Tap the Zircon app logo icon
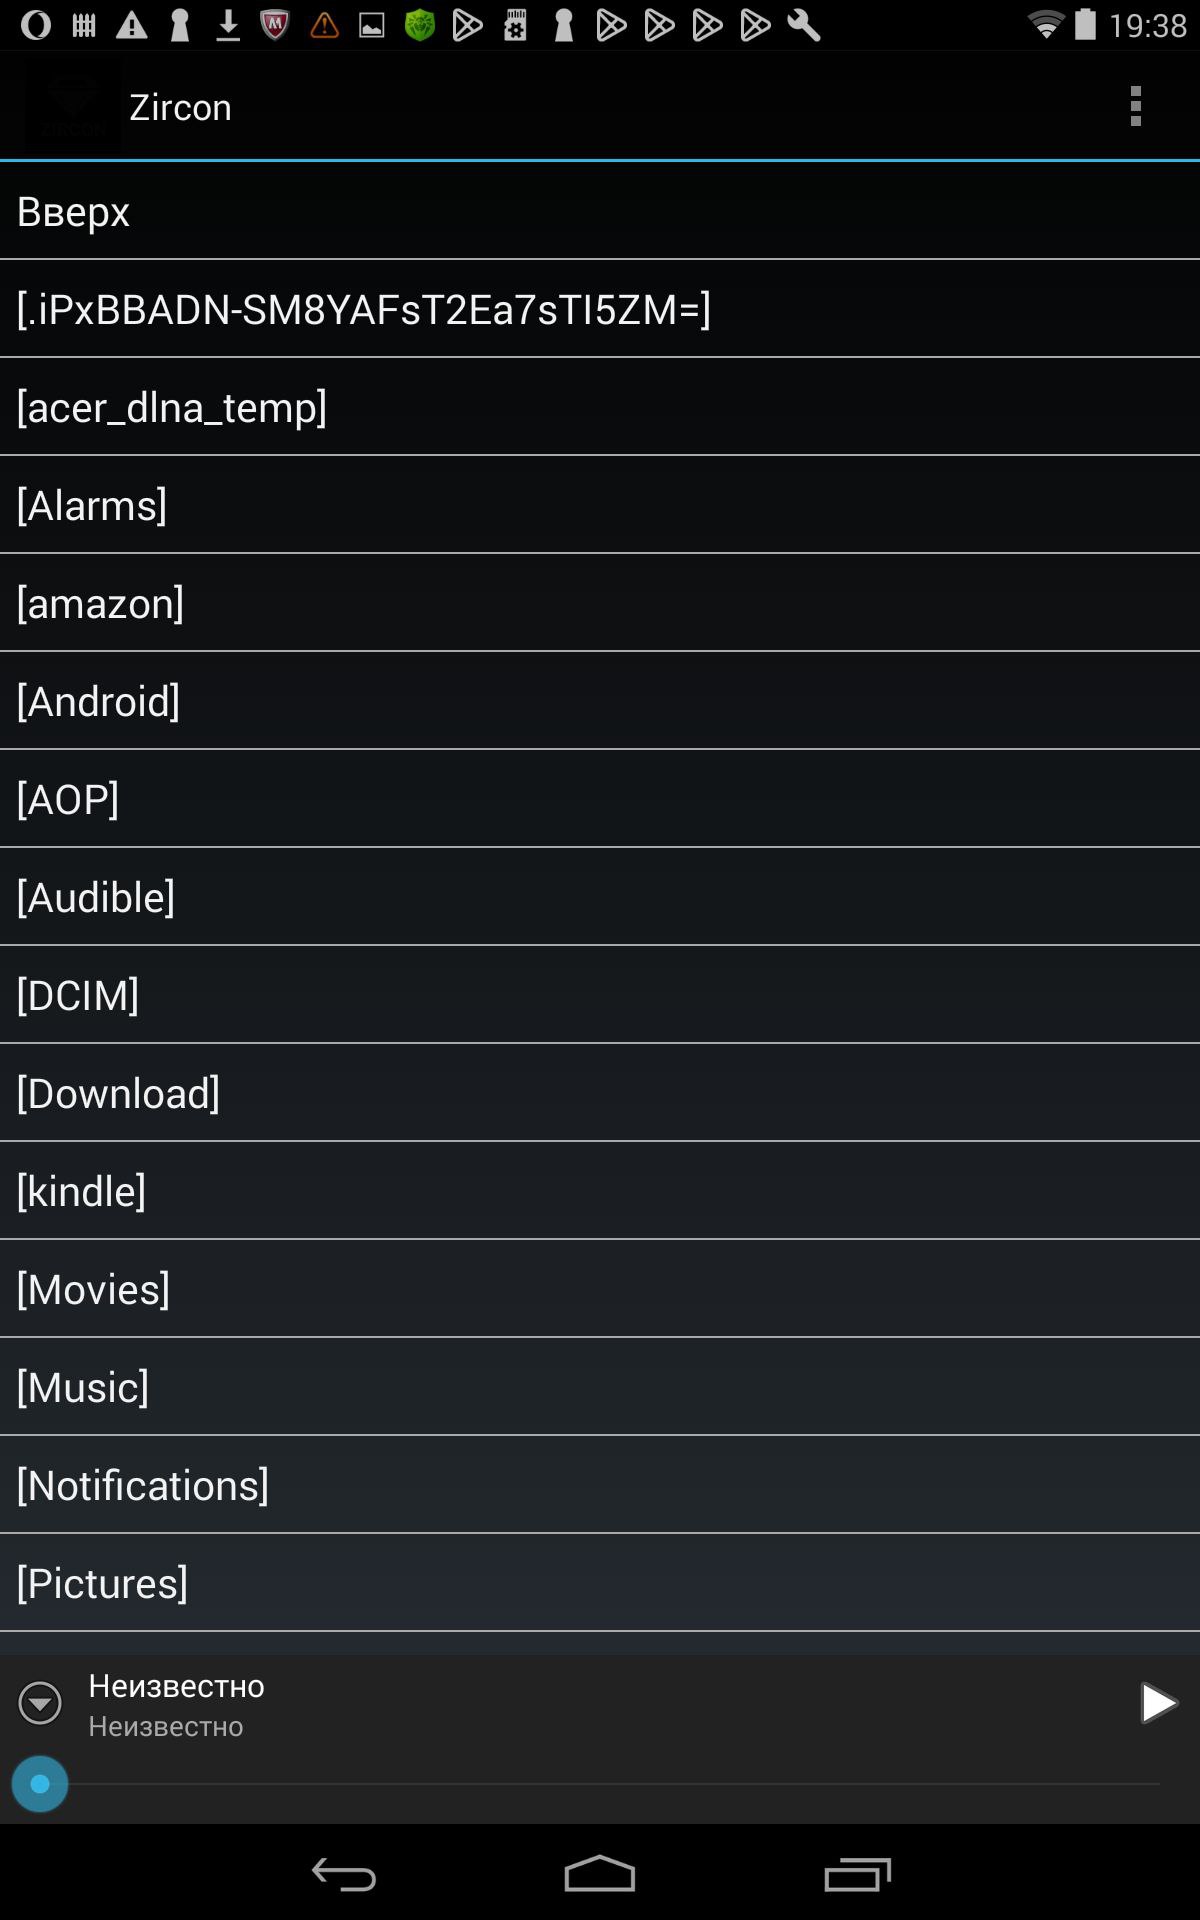The image size is (1200, 1920). click(x=73, y=107)
